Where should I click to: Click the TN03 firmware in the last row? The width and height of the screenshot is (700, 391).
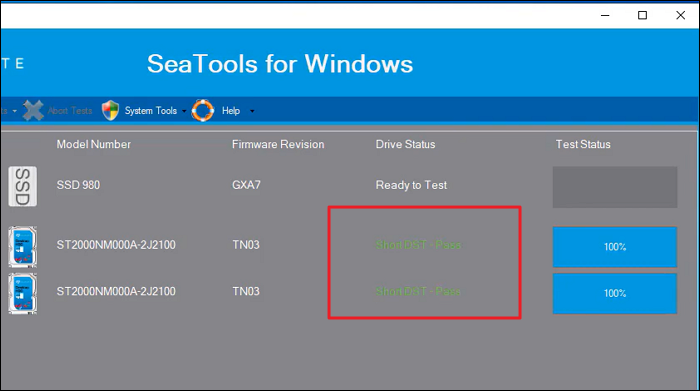click(246, 291)
